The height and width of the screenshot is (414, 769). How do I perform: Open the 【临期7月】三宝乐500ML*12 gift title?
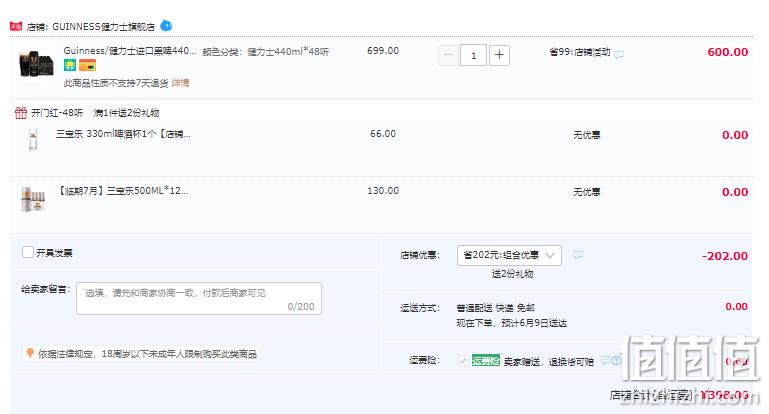click(123, 190)
